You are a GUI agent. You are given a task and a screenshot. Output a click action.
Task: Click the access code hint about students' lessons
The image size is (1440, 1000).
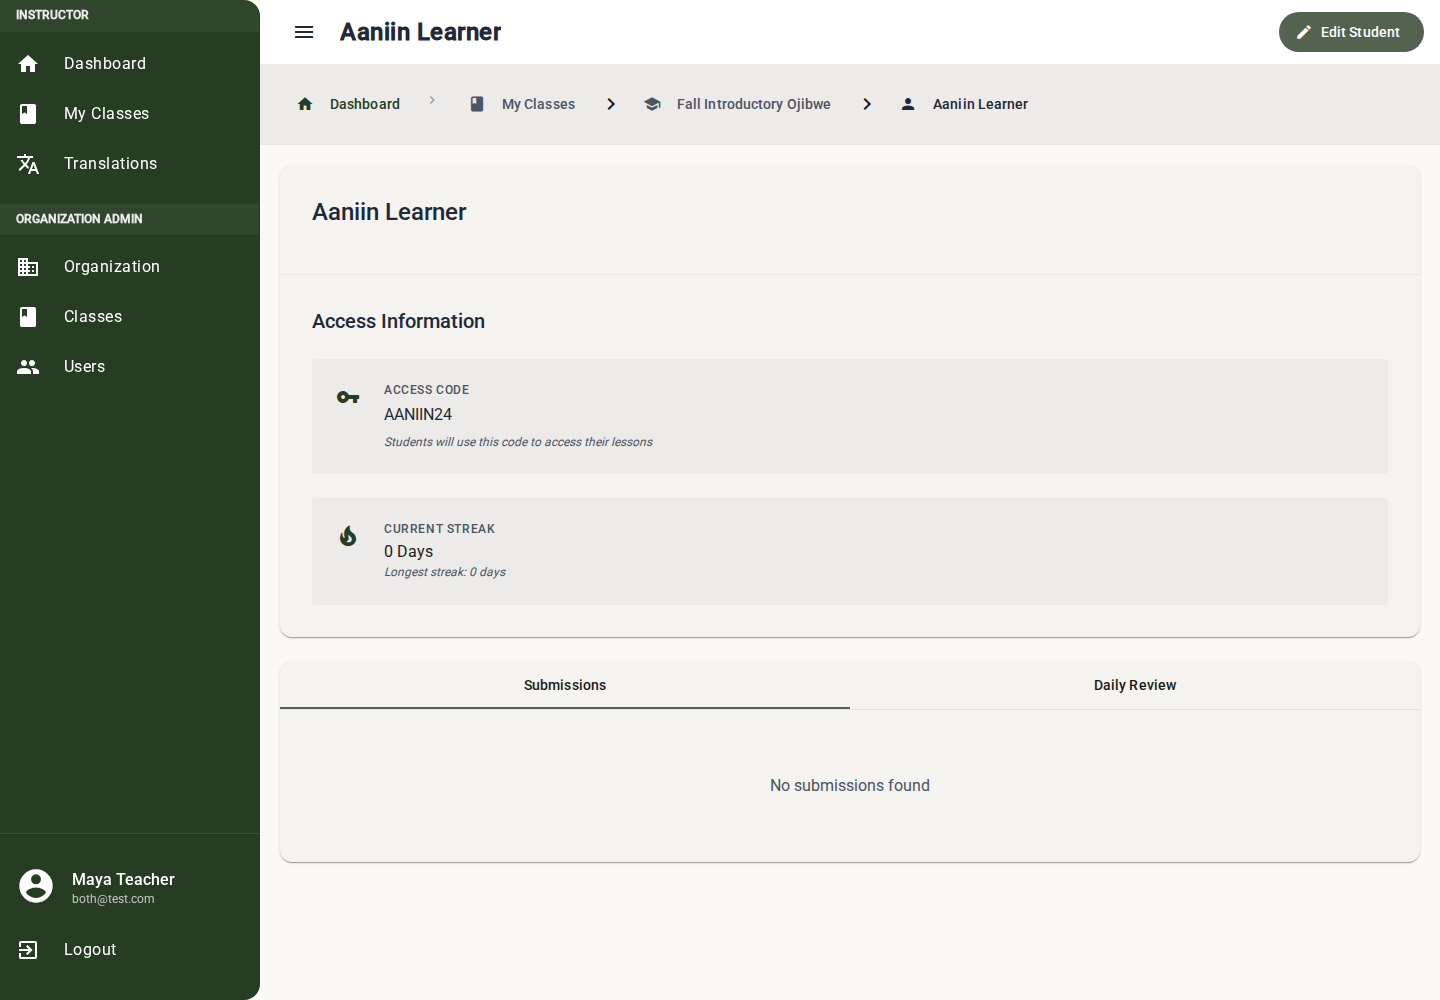point(518,442)
